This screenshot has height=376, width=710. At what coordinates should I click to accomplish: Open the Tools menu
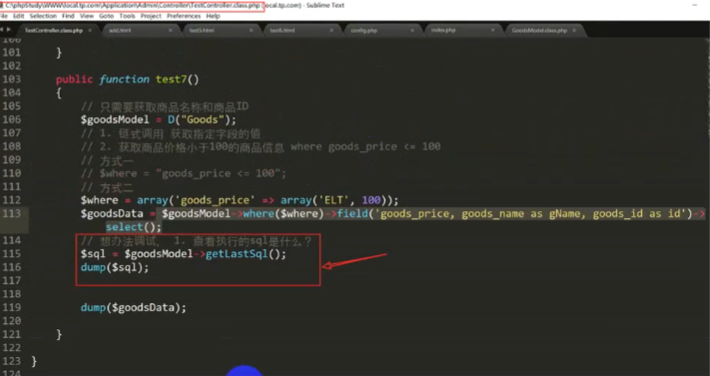coord(127,16)
